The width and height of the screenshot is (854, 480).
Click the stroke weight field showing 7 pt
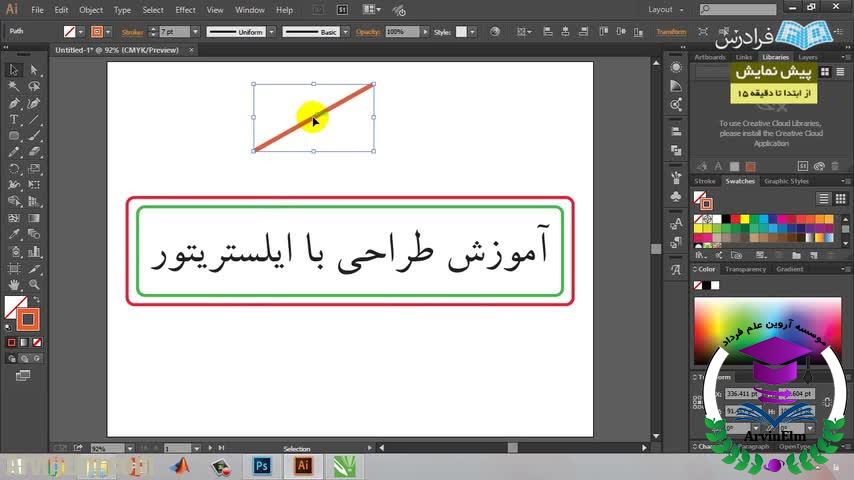click(174, 32)
